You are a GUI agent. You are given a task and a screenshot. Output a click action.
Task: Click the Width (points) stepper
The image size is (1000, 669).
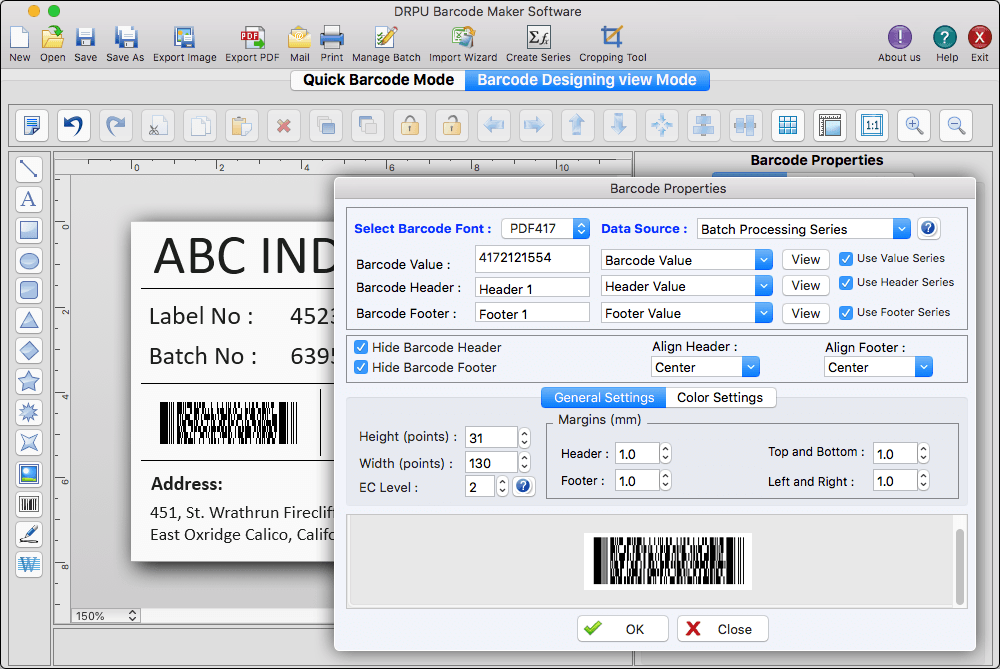click(524, 462)
